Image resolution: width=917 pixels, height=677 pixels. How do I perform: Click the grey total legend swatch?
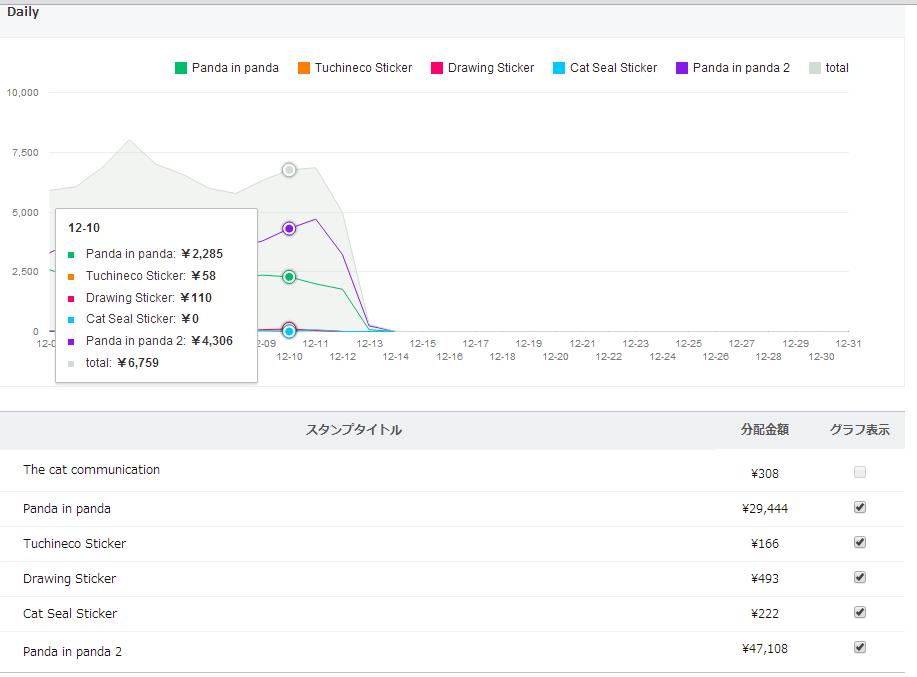point(815,68)
